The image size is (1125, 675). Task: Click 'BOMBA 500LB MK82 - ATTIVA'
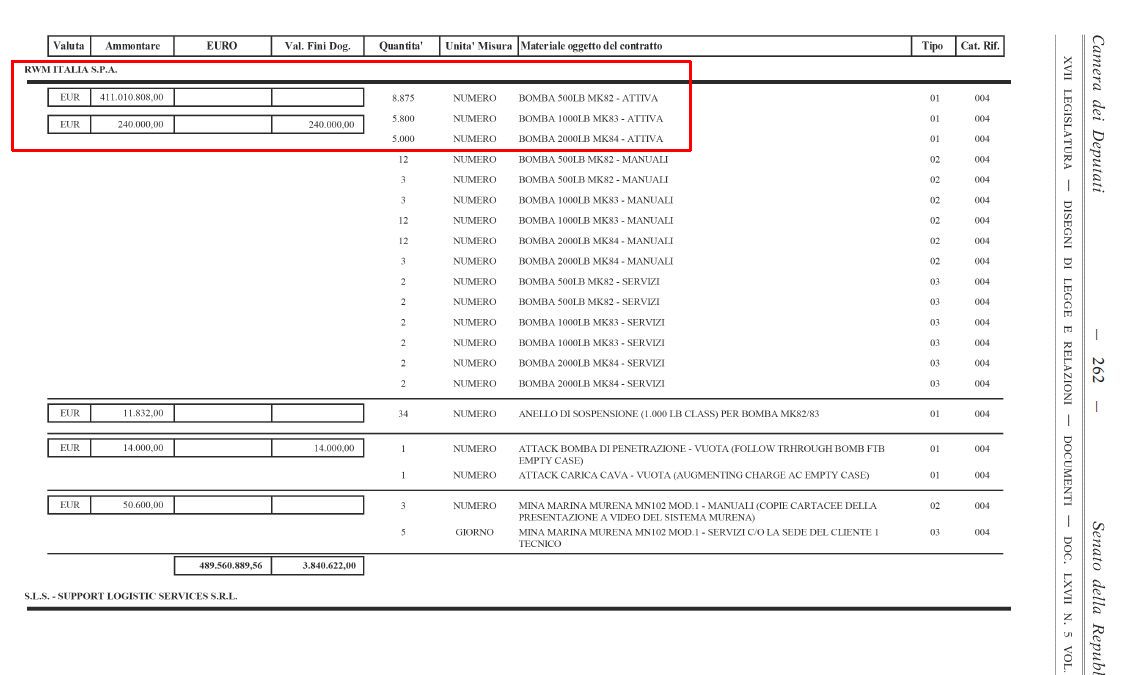click(588, 98)
